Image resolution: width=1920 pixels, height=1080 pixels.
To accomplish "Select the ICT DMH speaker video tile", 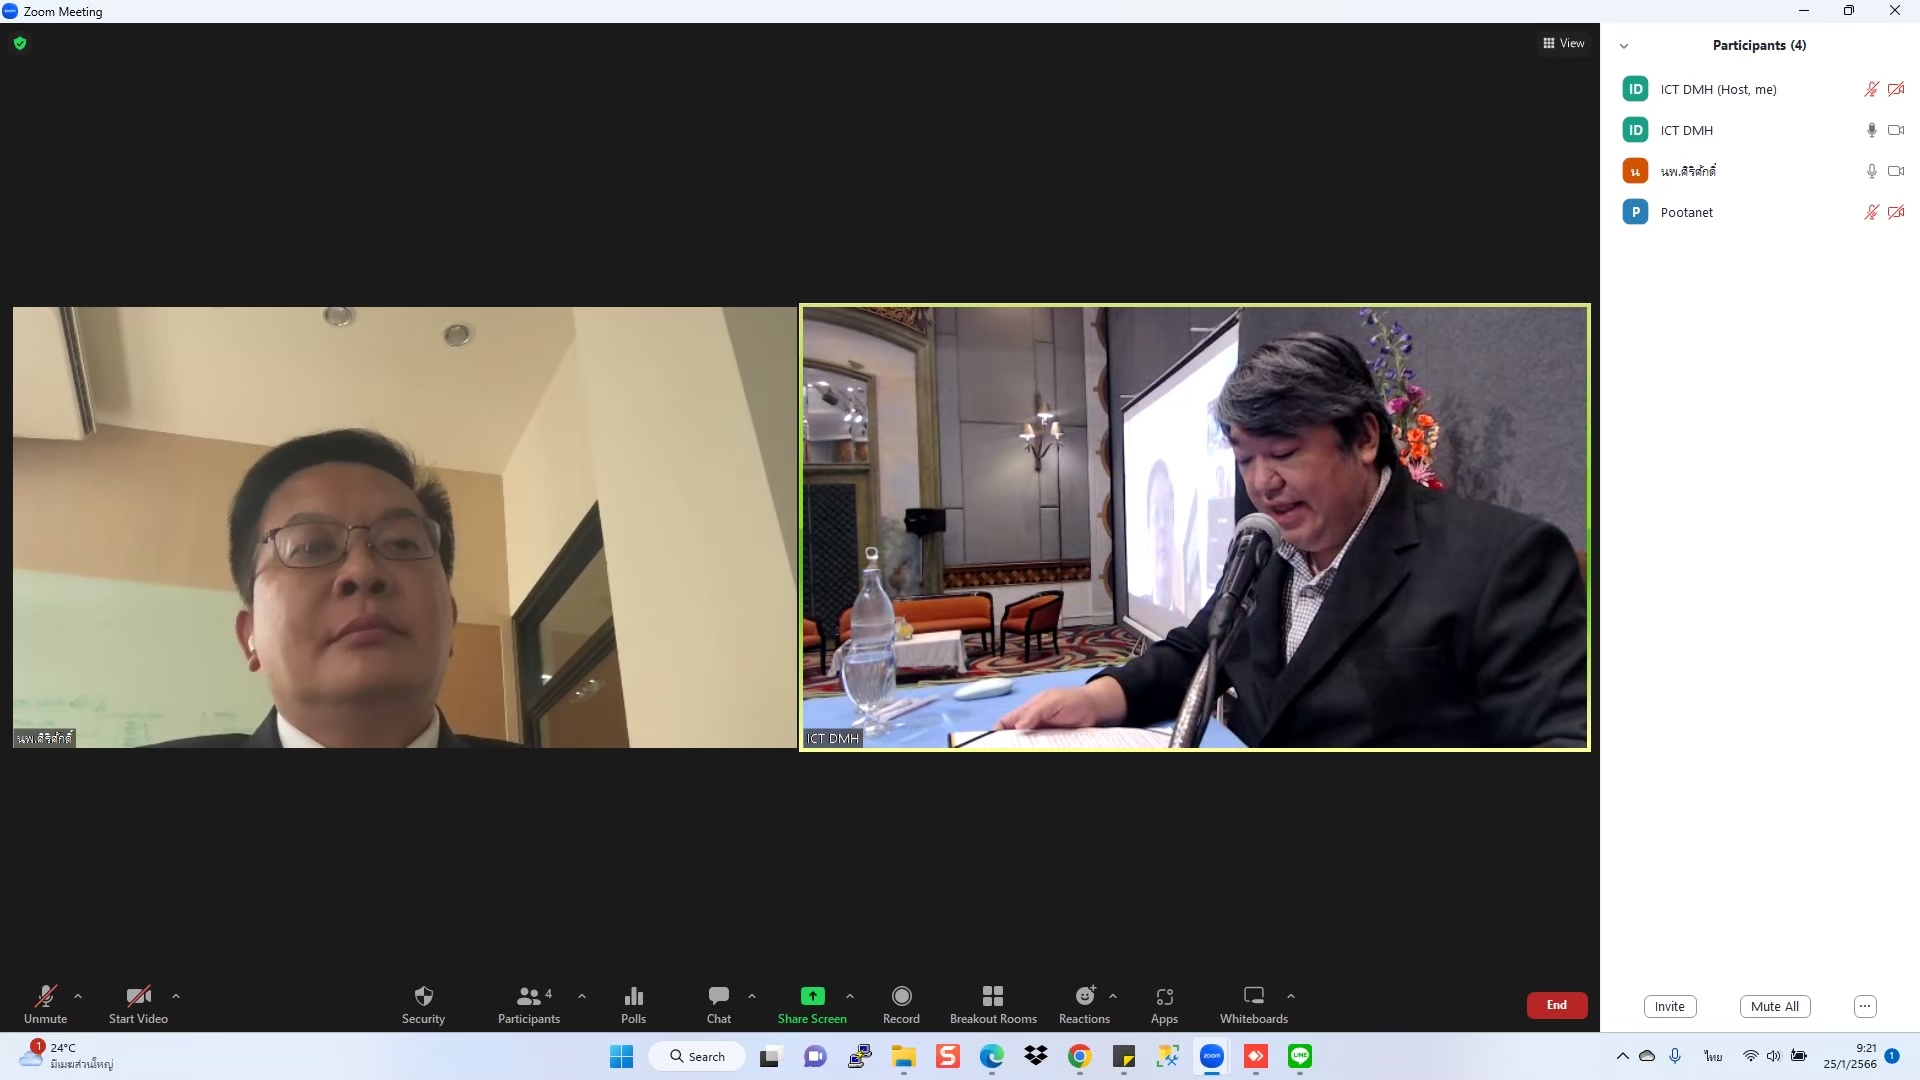I will pyautogui.click(x=1194, y=527).
